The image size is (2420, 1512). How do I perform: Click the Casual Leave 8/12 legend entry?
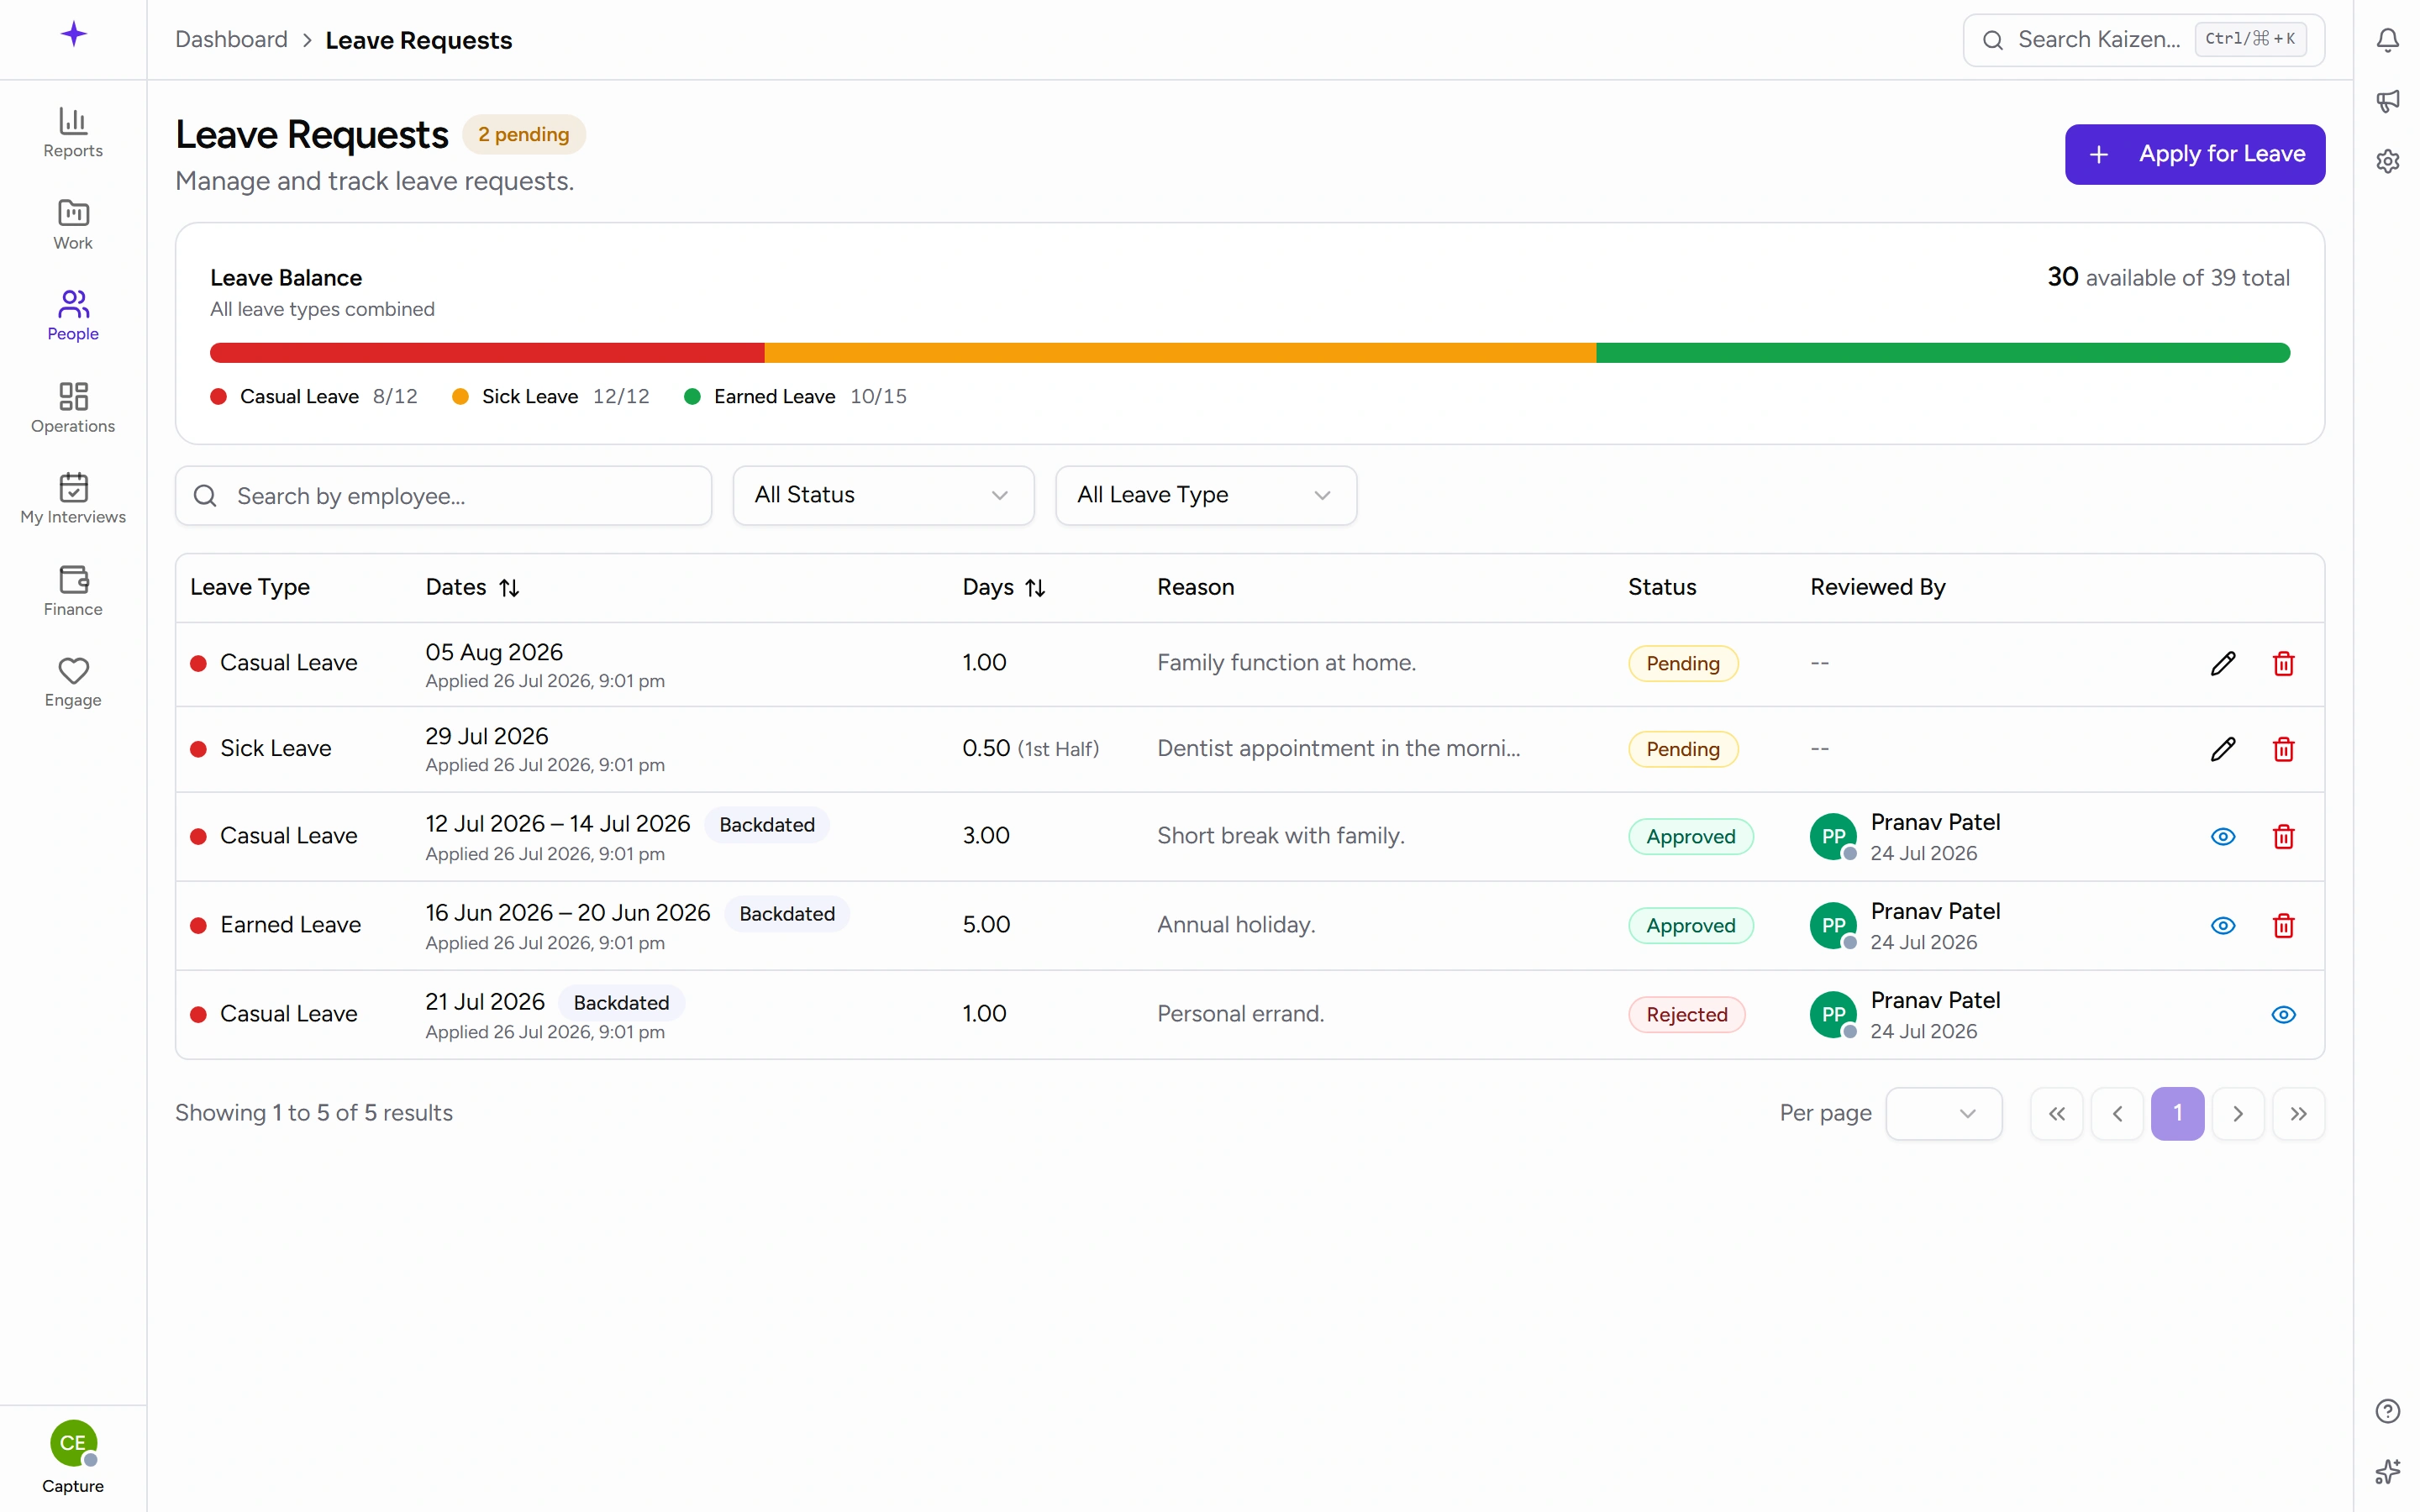point(314,397)
